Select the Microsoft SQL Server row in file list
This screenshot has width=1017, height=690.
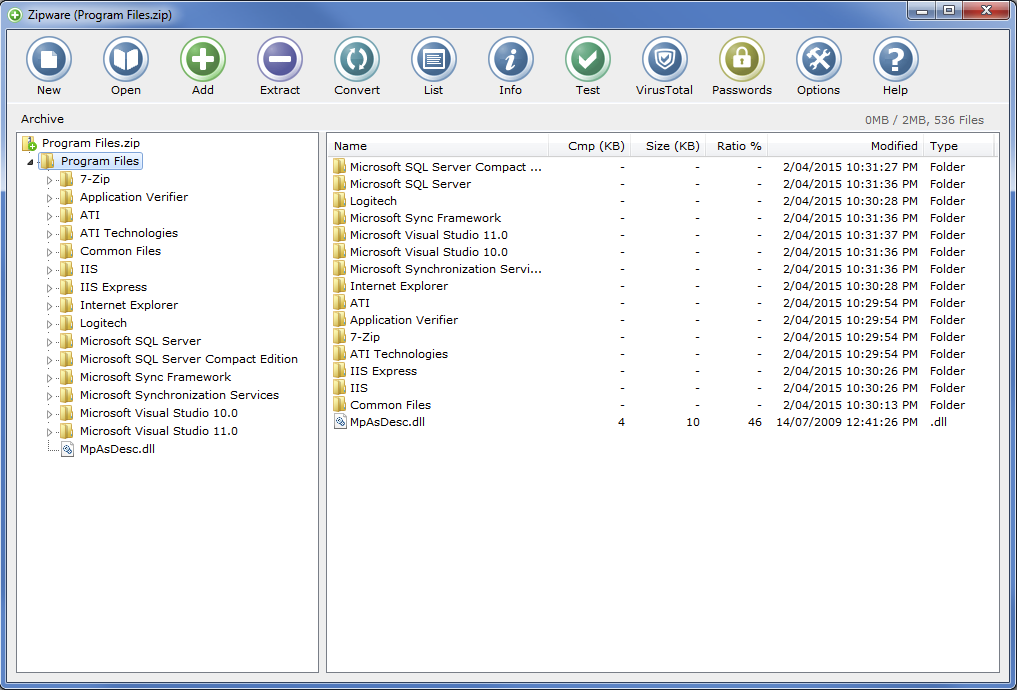[x=661, y=184]
